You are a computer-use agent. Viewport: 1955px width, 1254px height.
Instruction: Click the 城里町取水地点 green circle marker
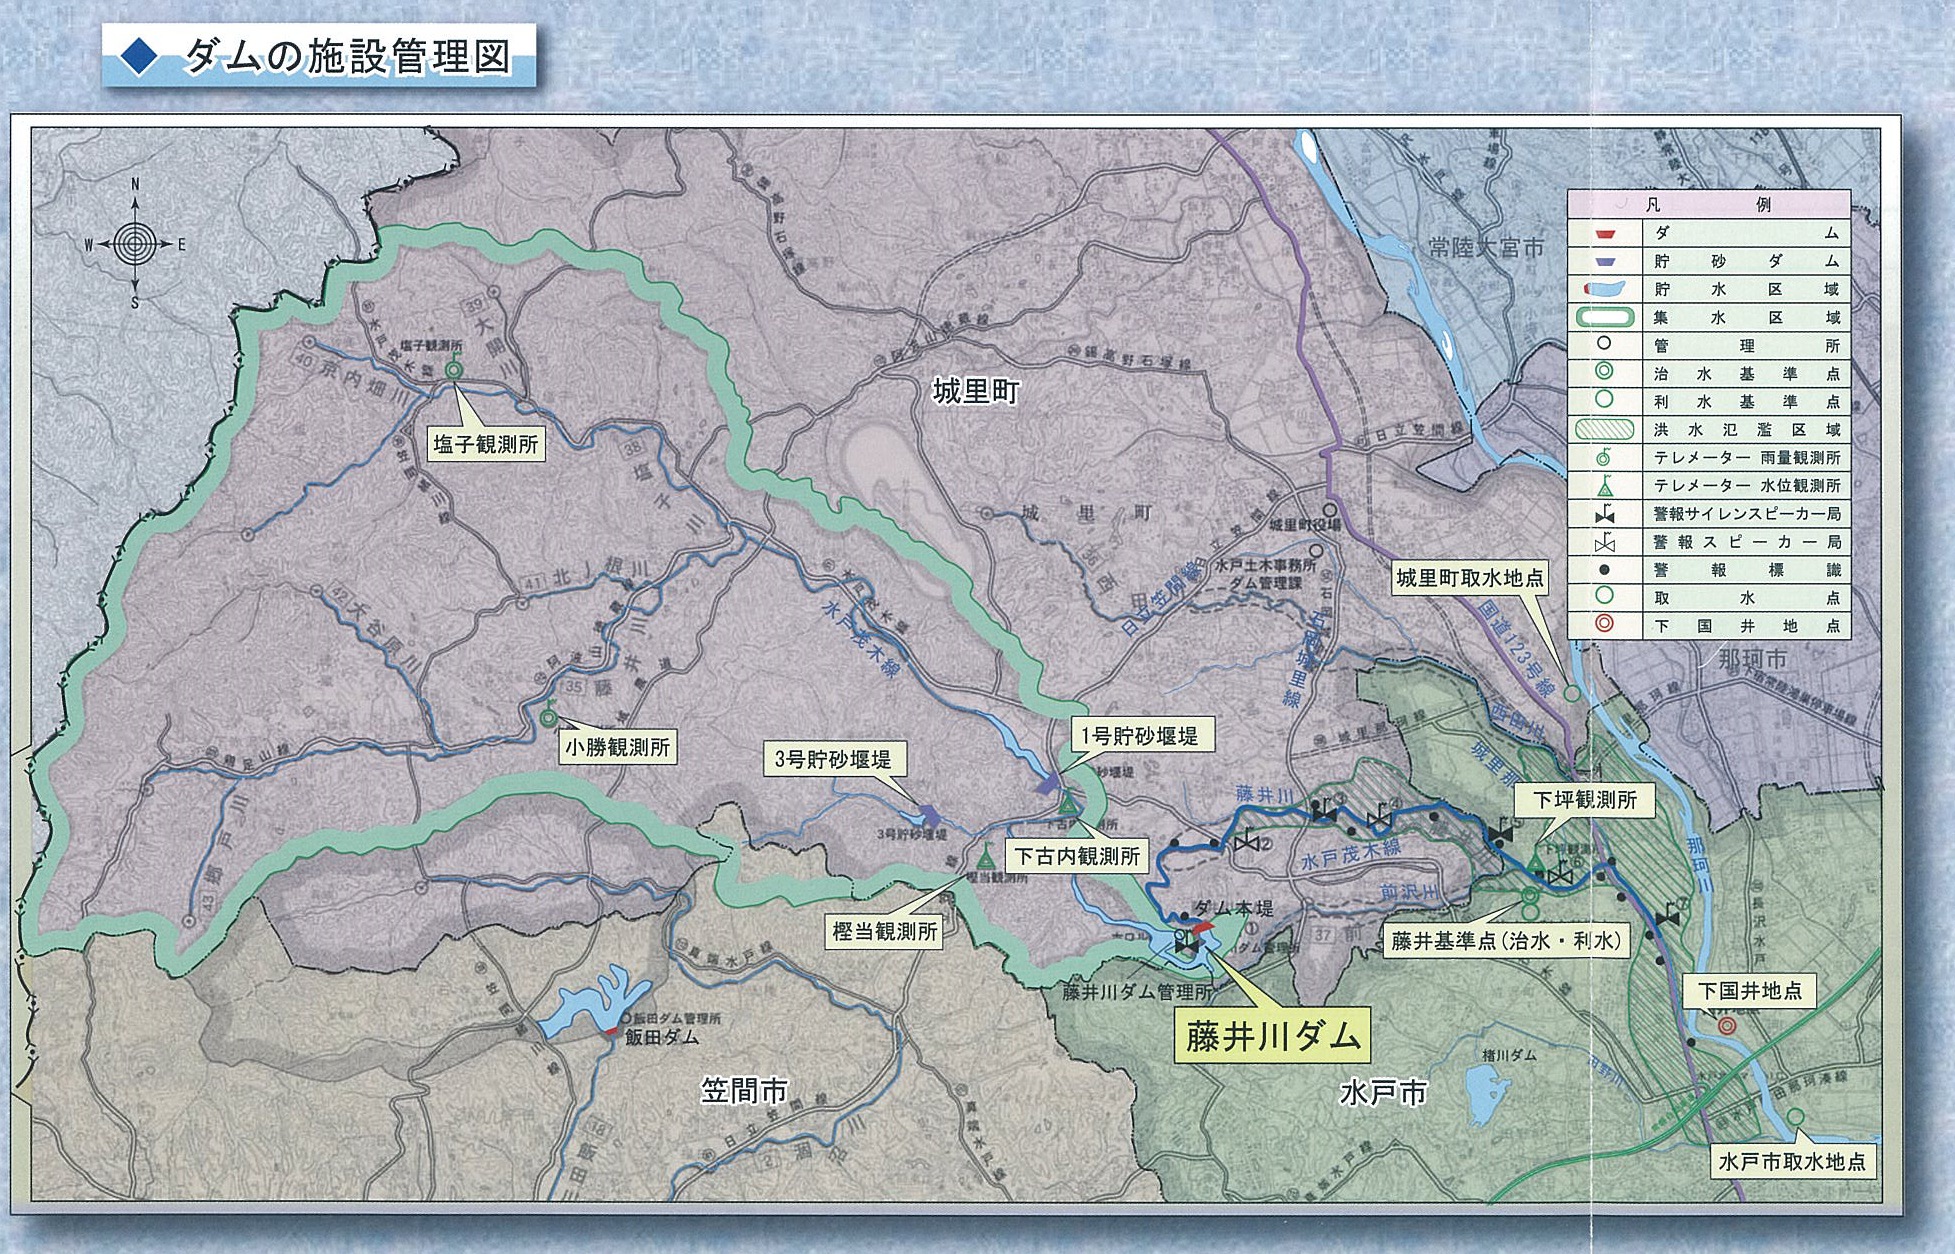point(1573,692)
